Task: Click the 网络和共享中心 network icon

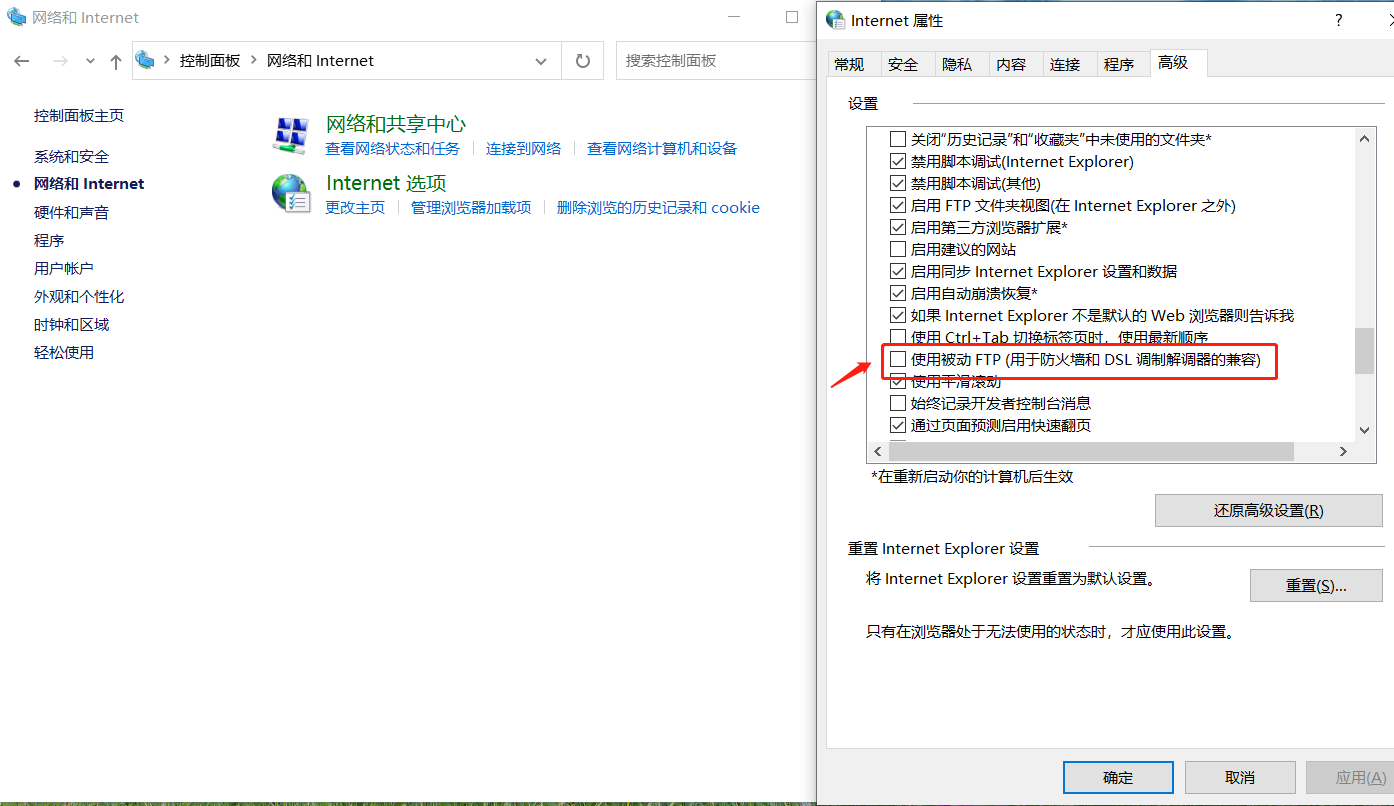Action: 290,135
